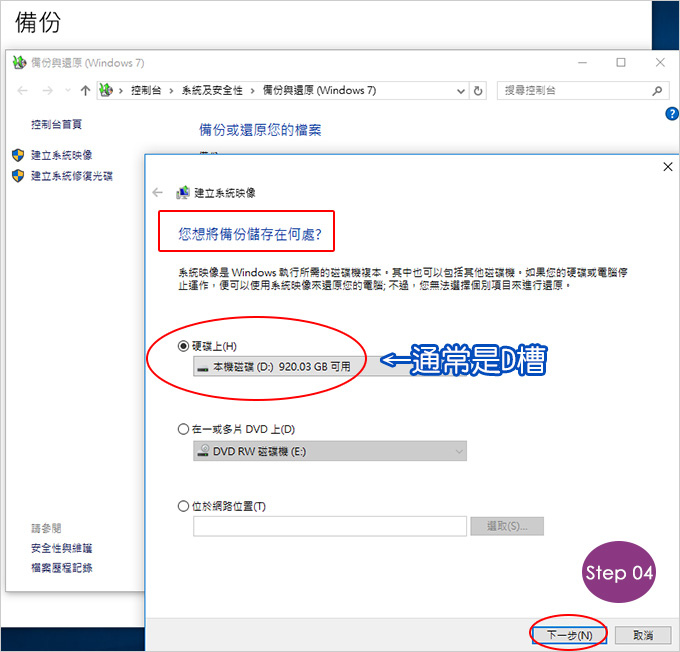Click the 下一步(N) button
The height and width of the screenshot is (652, 680).
pyautogui.click(x=569, y=635)
